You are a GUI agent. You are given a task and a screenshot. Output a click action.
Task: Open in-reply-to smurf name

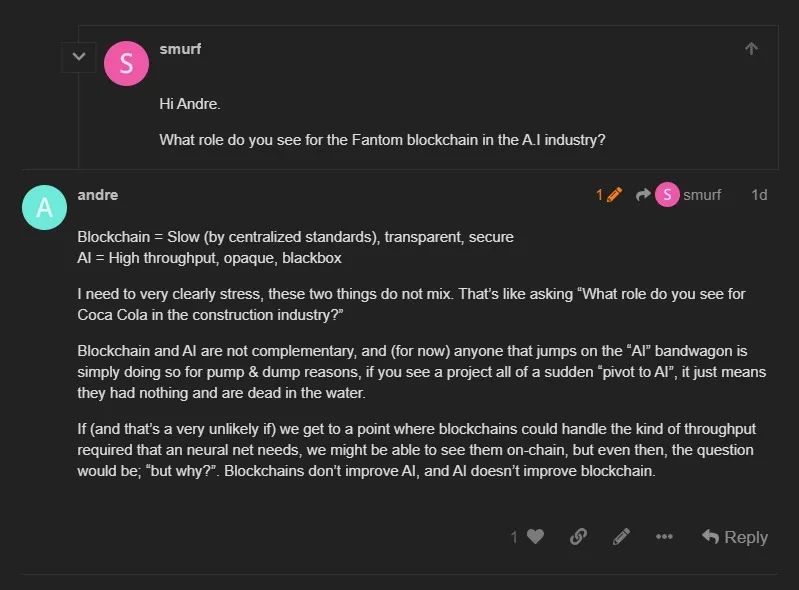[702, 195]
